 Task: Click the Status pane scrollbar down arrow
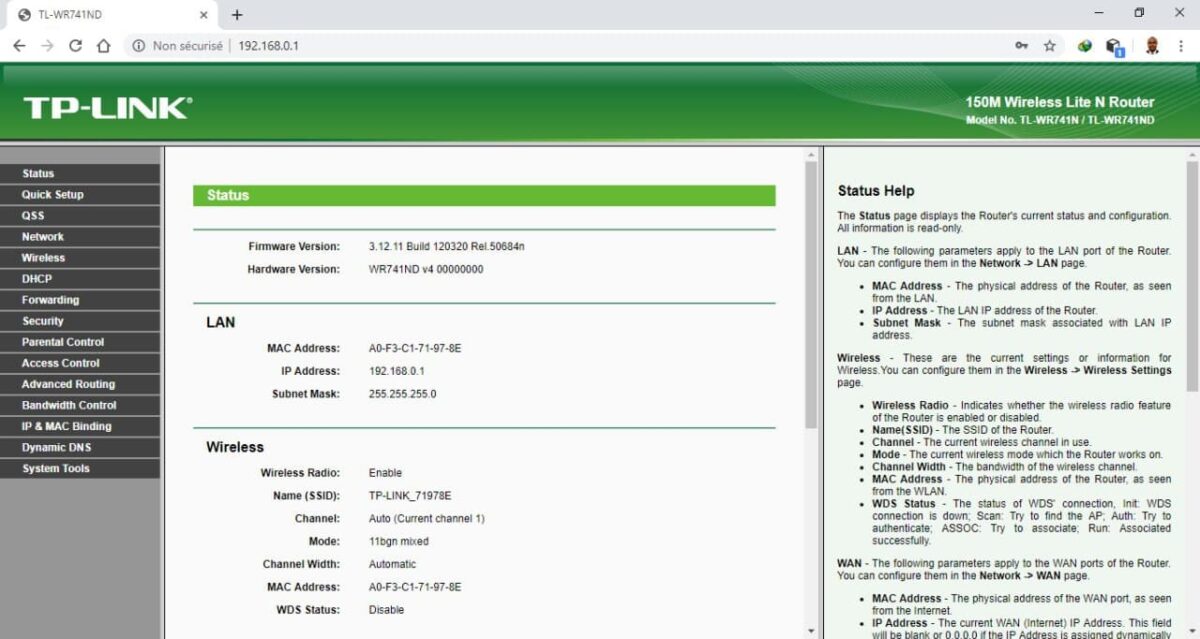[810, 631]
